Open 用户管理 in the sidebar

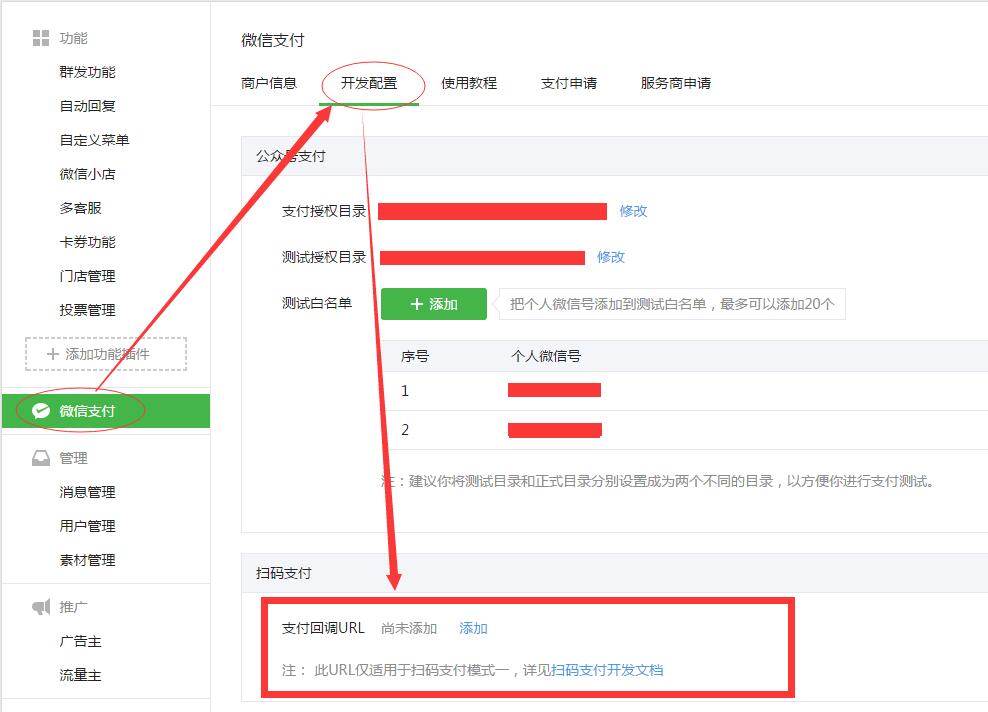pyautogui.click(x=88, y=526)
